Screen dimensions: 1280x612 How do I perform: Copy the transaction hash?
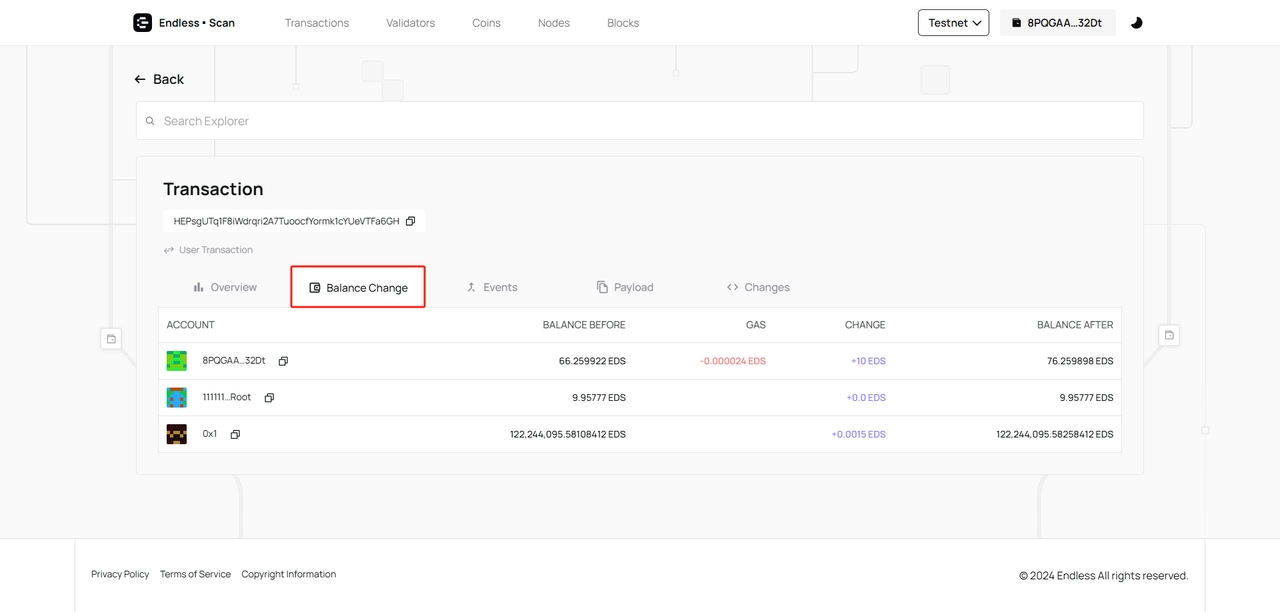point(410,221)
